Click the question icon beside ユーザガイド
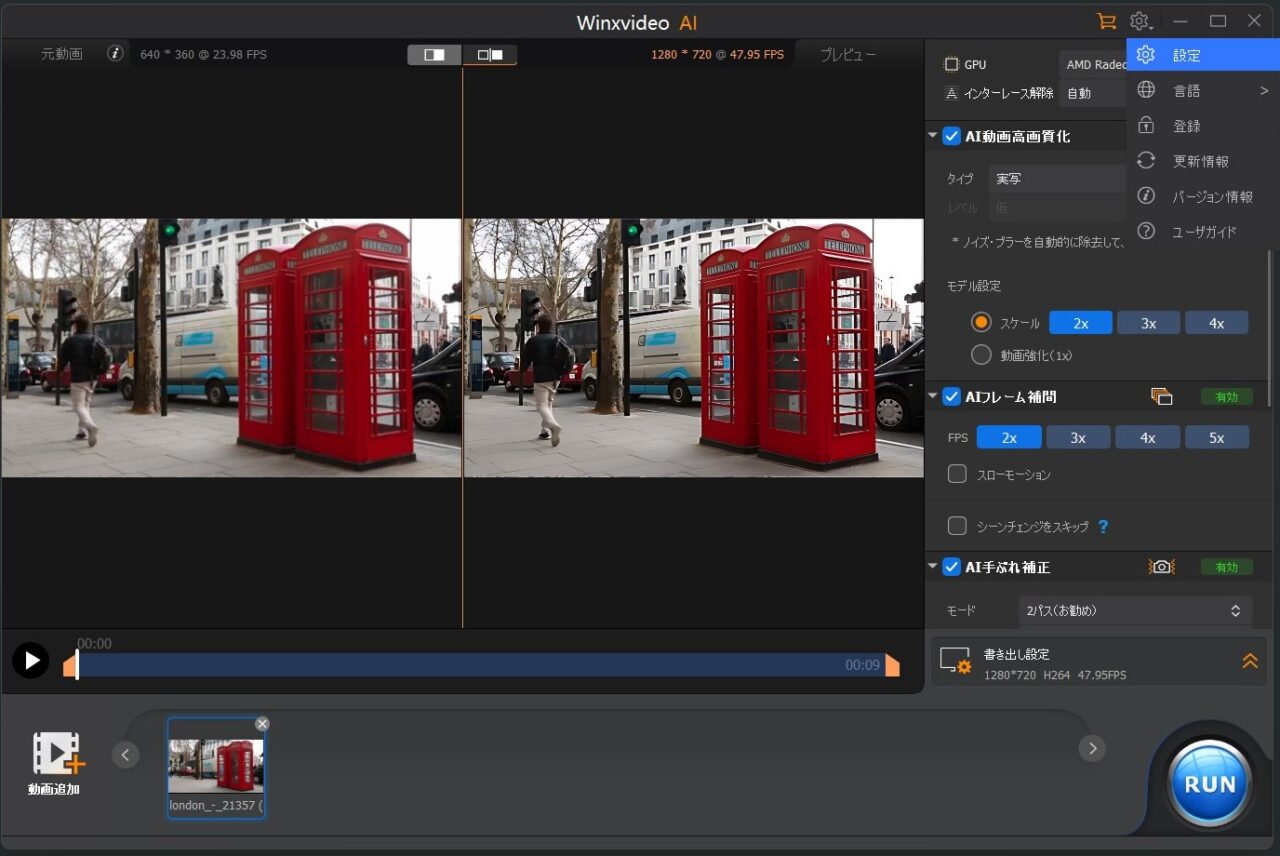Screen dimensions: 1280x856 1146,231
